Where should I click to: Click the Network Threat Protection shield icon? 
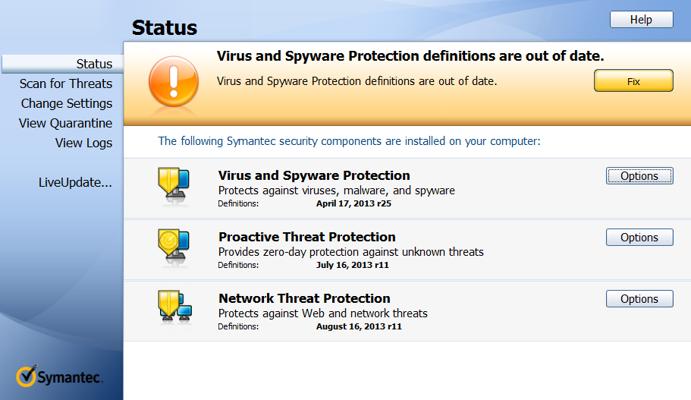pyautogui.click(x=173, y=306)
